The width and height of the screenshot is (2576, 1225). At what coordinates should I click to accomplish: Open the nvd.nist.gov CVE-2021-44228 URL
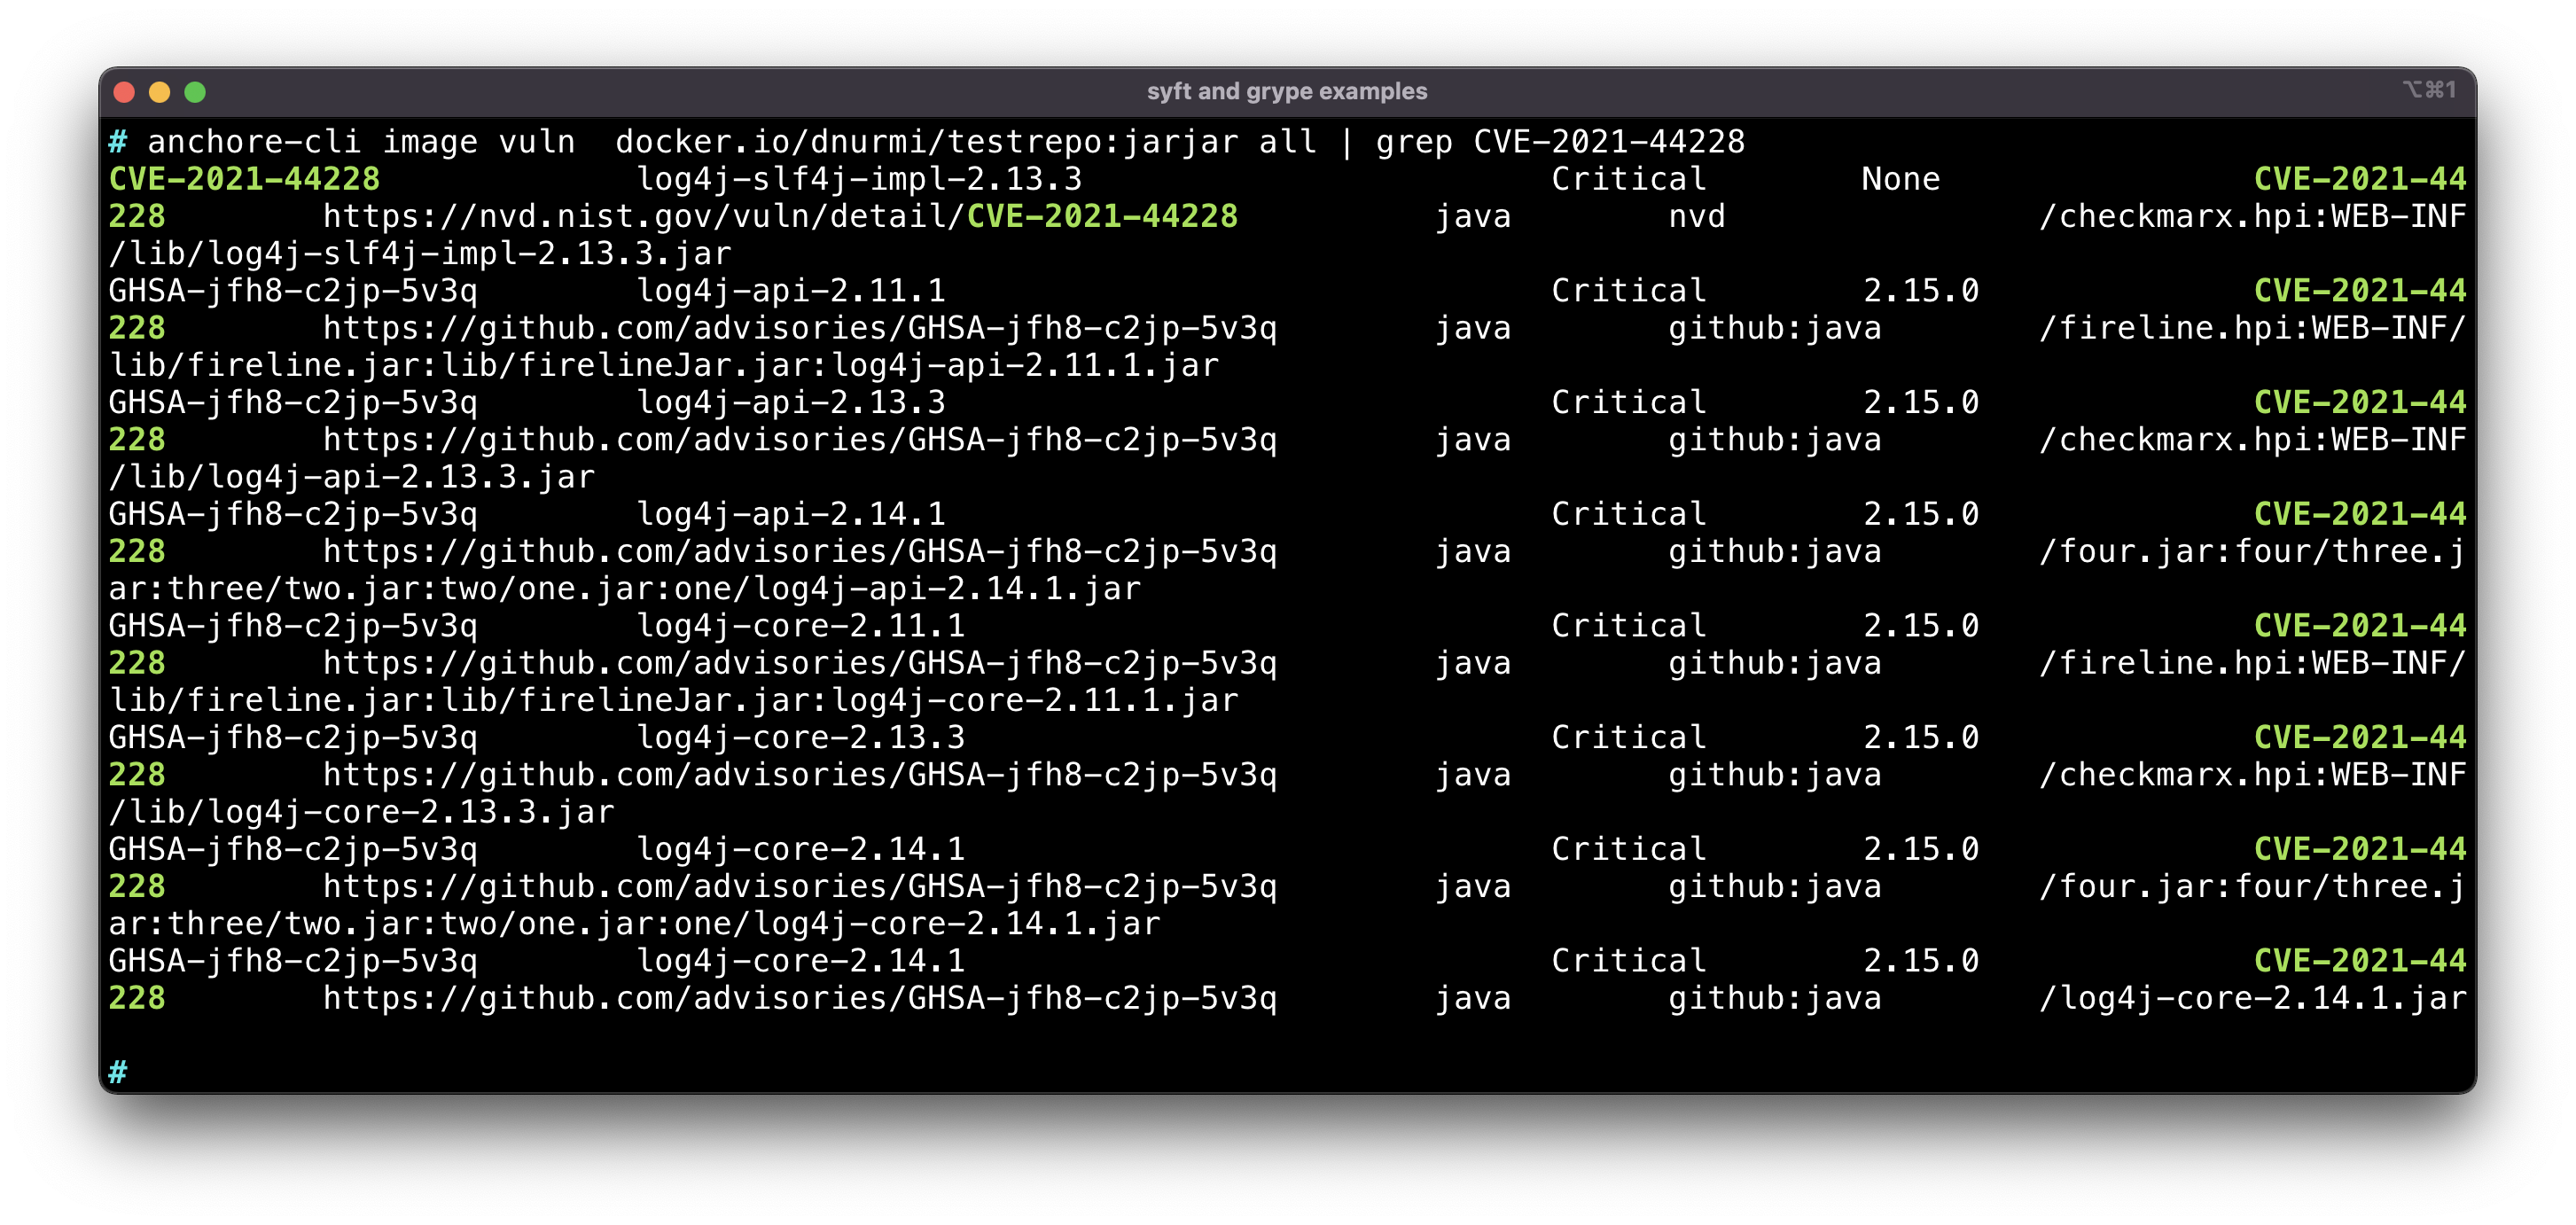tap(780, 216)
